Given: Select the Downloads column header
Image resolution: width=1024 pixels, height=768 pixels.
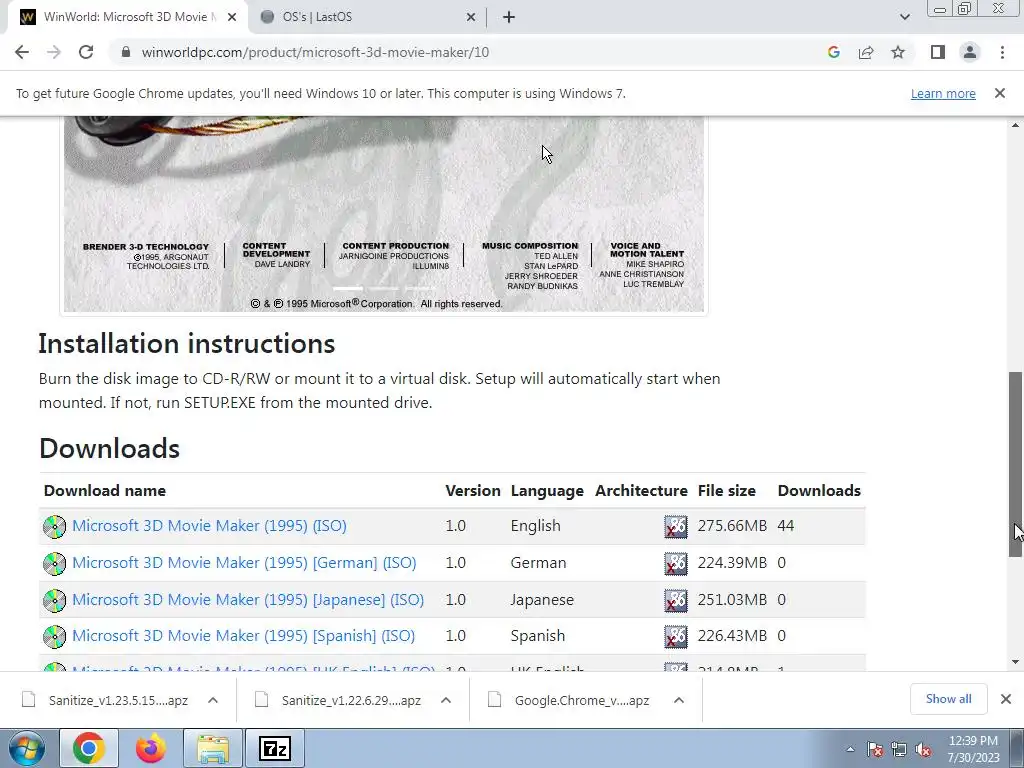Looking at the screenshot, I should point(819,490).
